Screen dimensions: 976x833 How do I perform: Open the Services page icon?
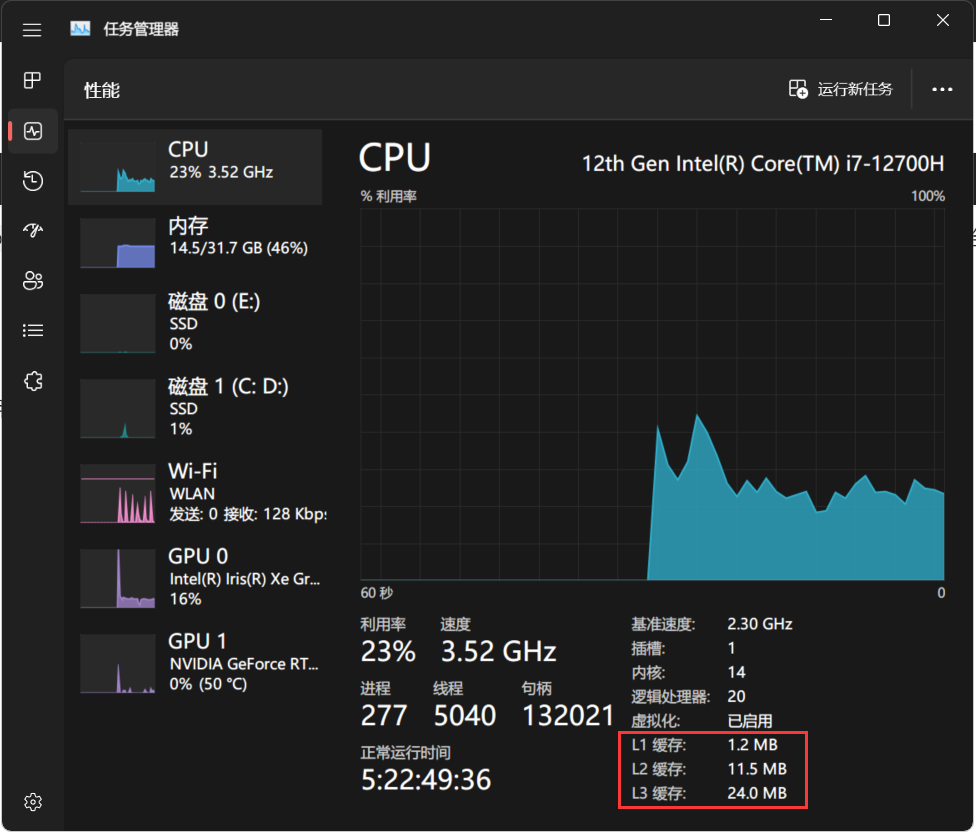tap(33, 381)
